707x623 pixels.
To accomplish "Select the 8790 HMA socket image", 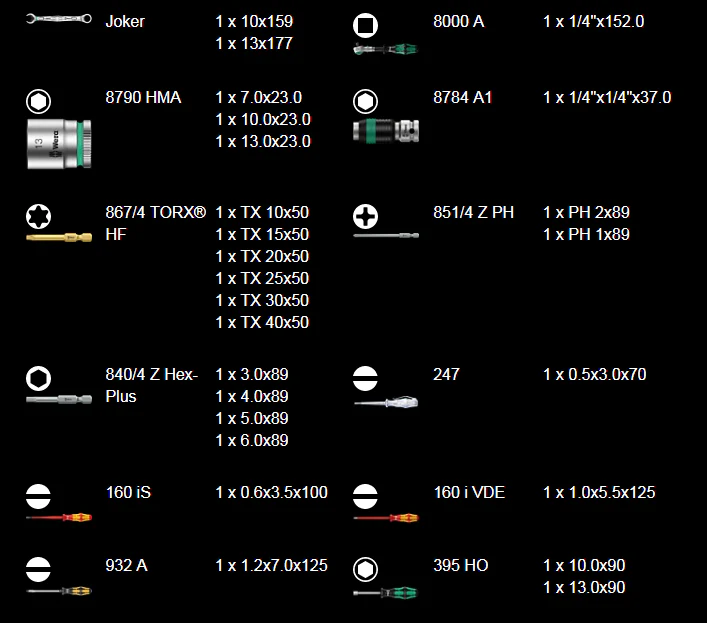I will pyautogui.click(x=59, y=144).
